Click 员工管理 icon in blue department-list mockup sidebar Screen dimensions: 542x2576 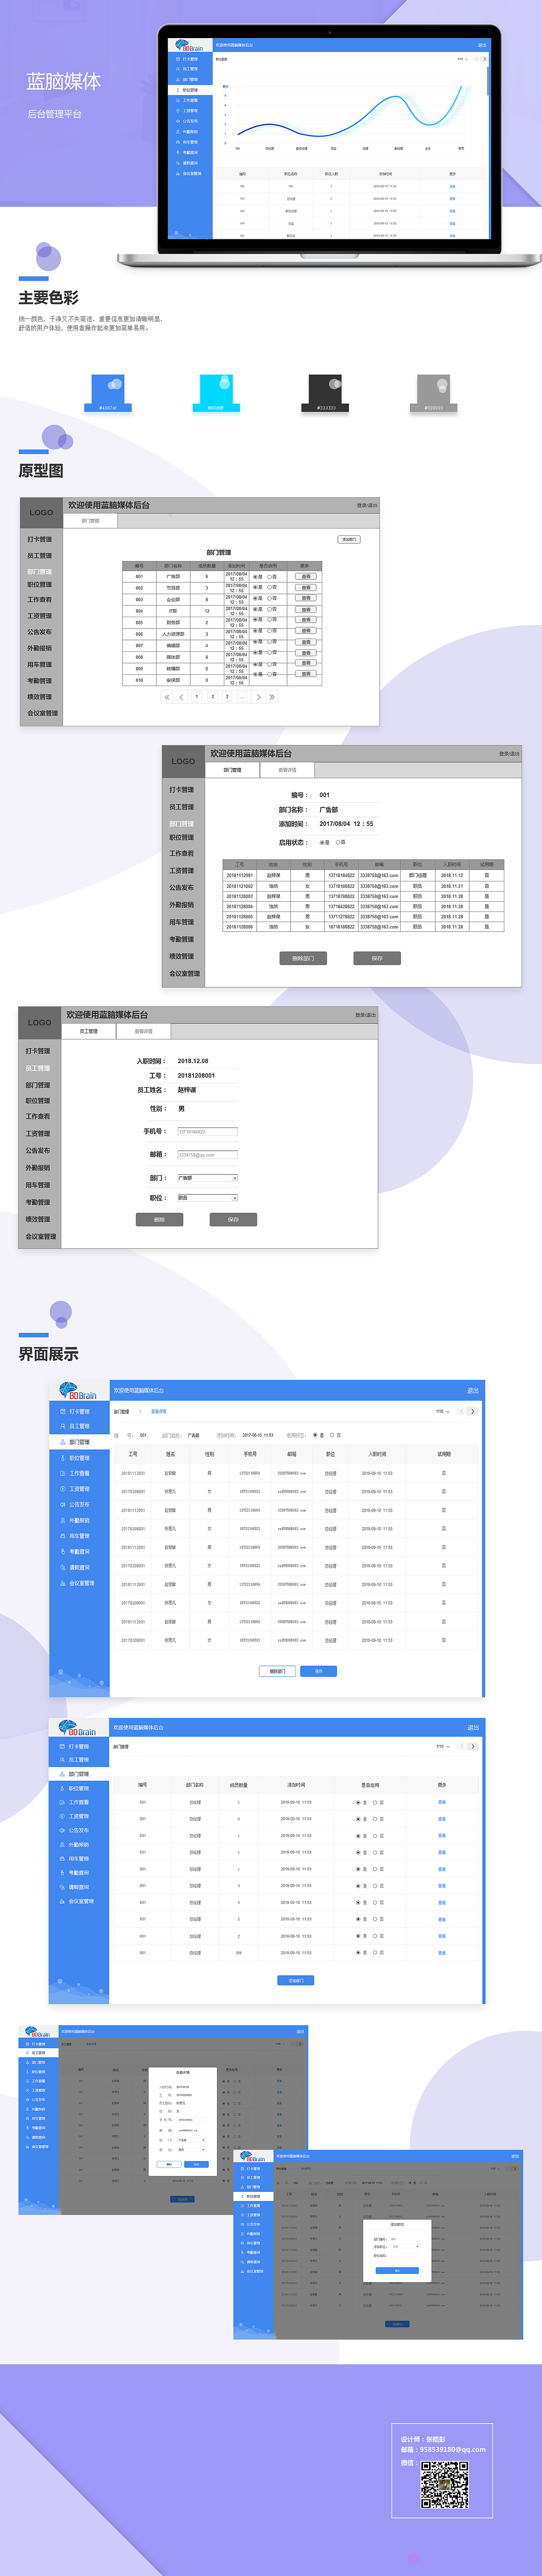coord(62,1760)
